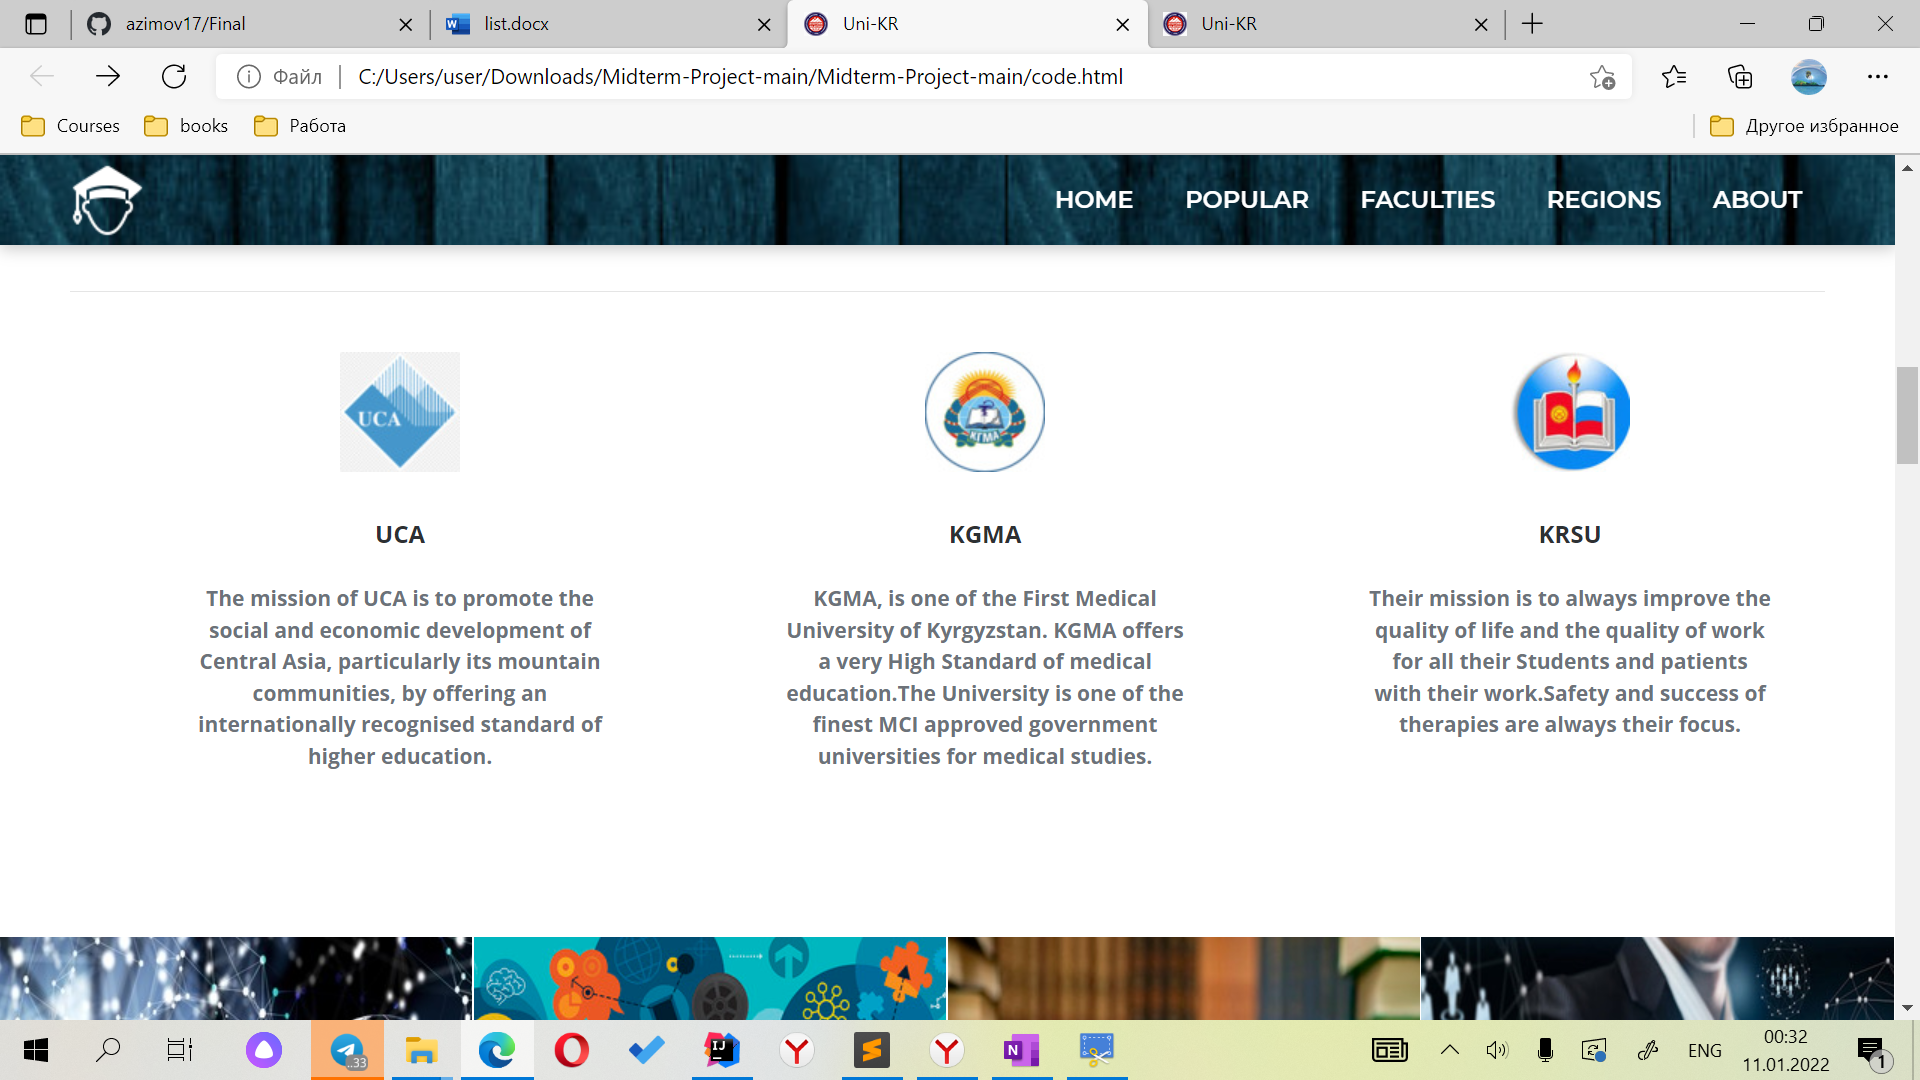Select FACULTIES in the navigation bar
This screenshot has height=1080, width=1920.
[1428, 199]
